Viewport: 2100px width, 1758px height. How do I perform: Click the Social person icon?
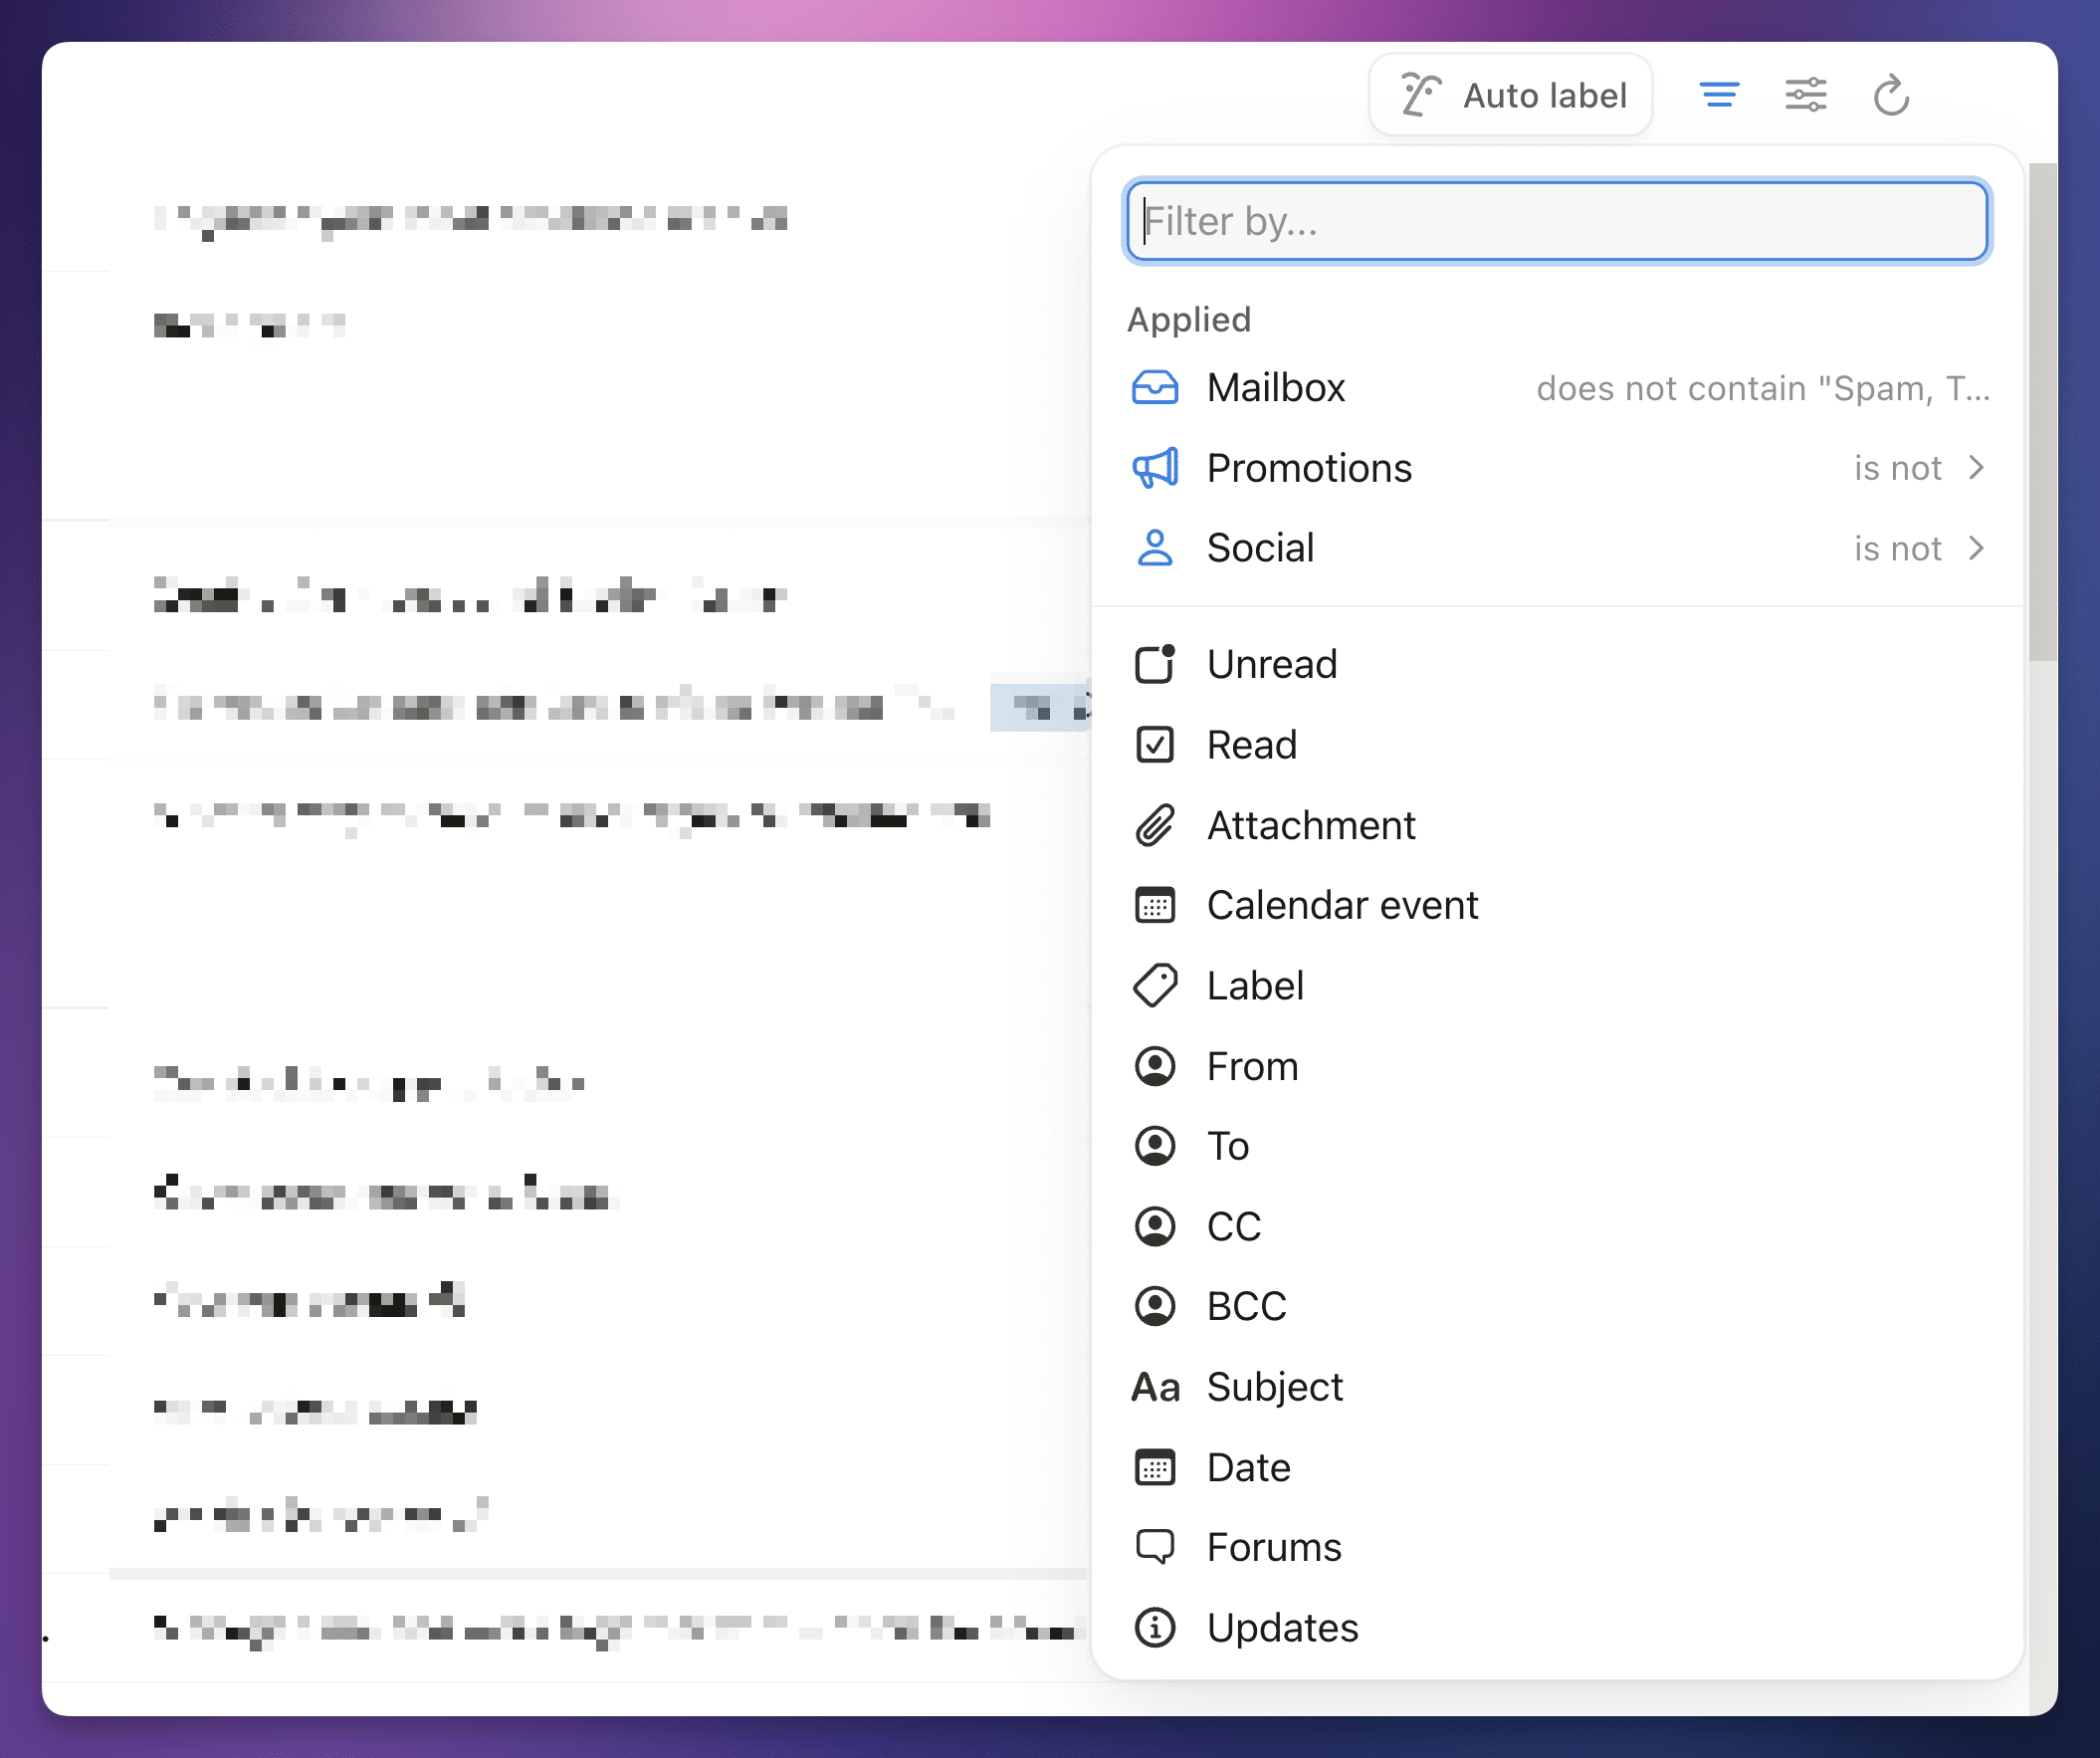click(x=1155, y=548)
